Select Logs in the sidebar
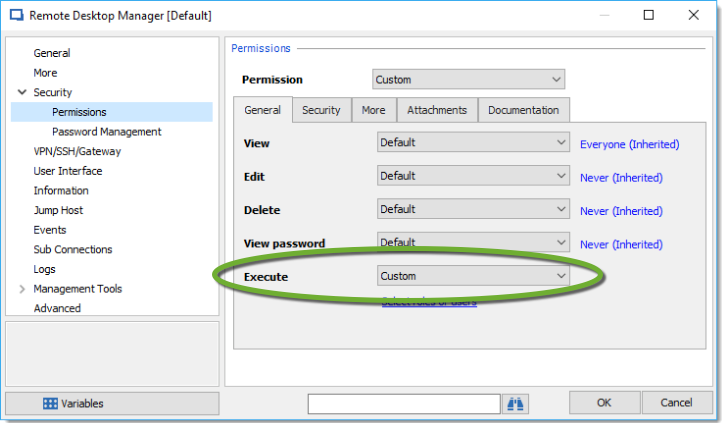Viewport: 722px width, 423px height. click(44, 269)
